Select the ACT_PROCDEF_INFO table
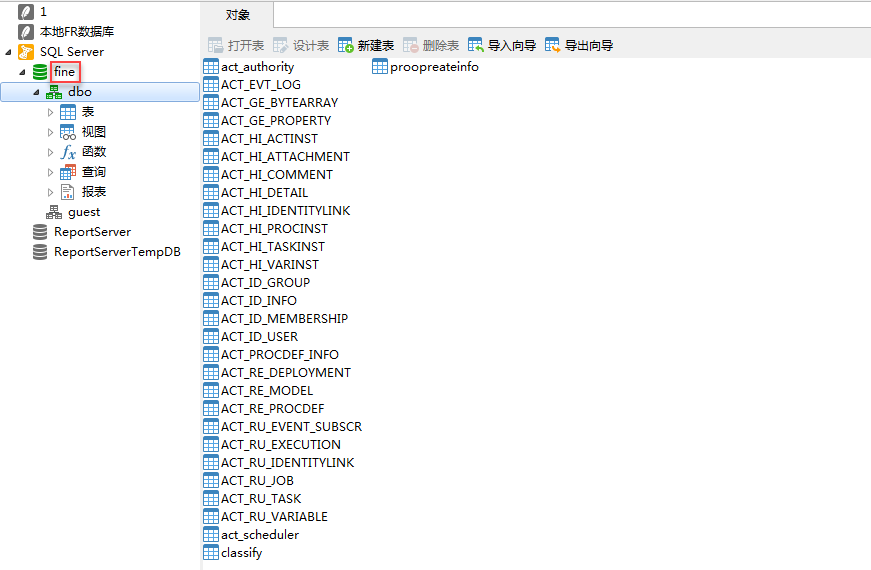This screenshot has height=570, width=871. pos(279,355)
